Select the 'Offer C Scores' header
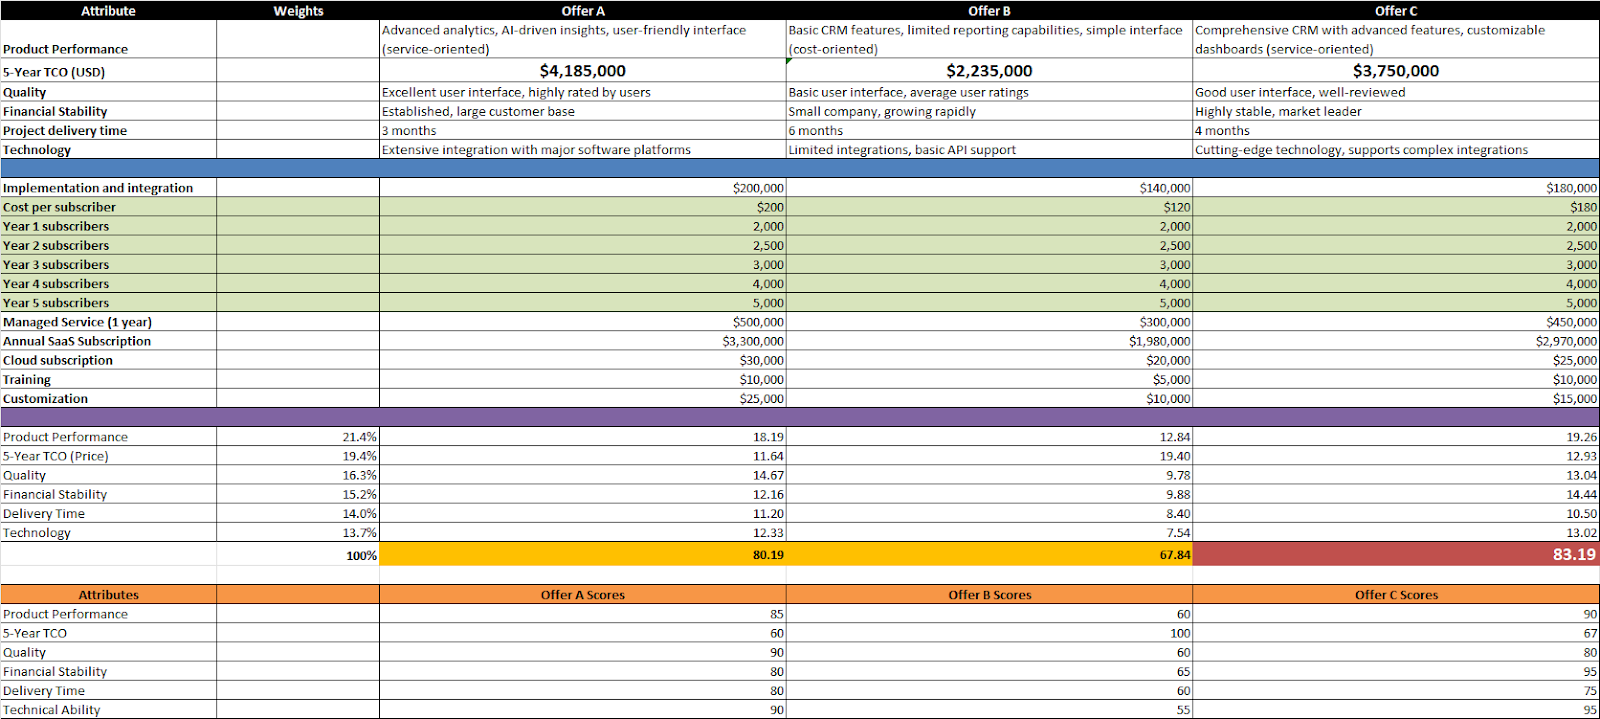1600x719 pixels. [x=1396, y=594]
